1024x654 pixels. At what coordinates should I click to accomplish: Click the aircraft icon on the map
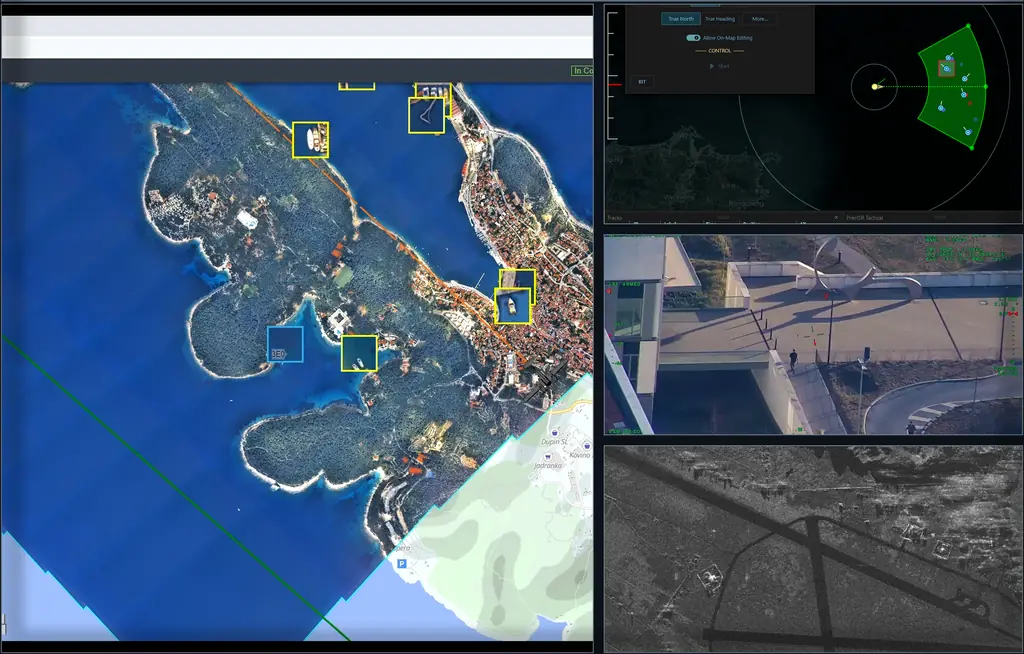pyautogui.click(x=545, y=383)
